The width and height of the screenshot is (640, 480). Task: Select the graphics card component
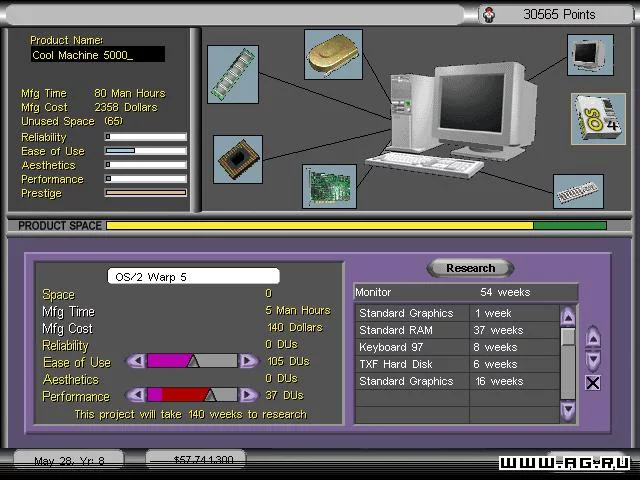coord(329,187)
